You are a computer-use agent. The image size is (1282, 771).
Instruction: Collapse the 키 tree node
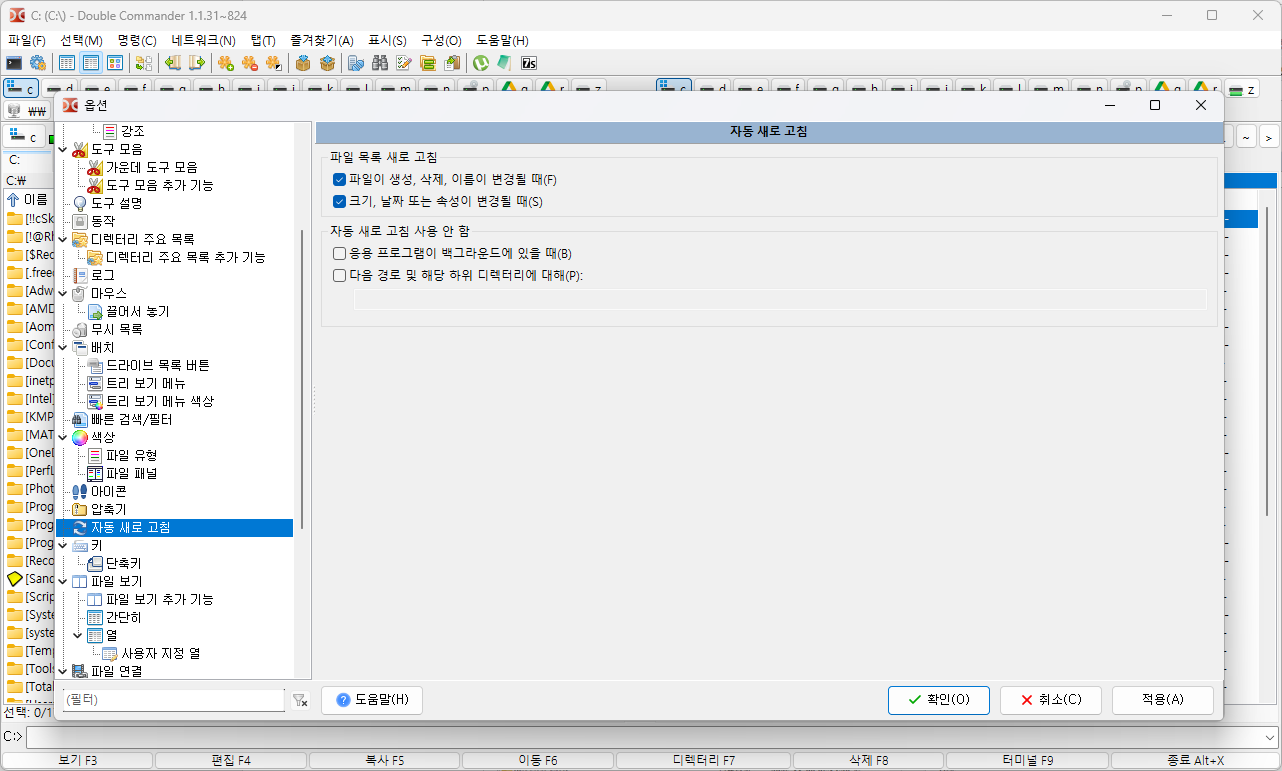pyautogui.click(x=63, y=545)
